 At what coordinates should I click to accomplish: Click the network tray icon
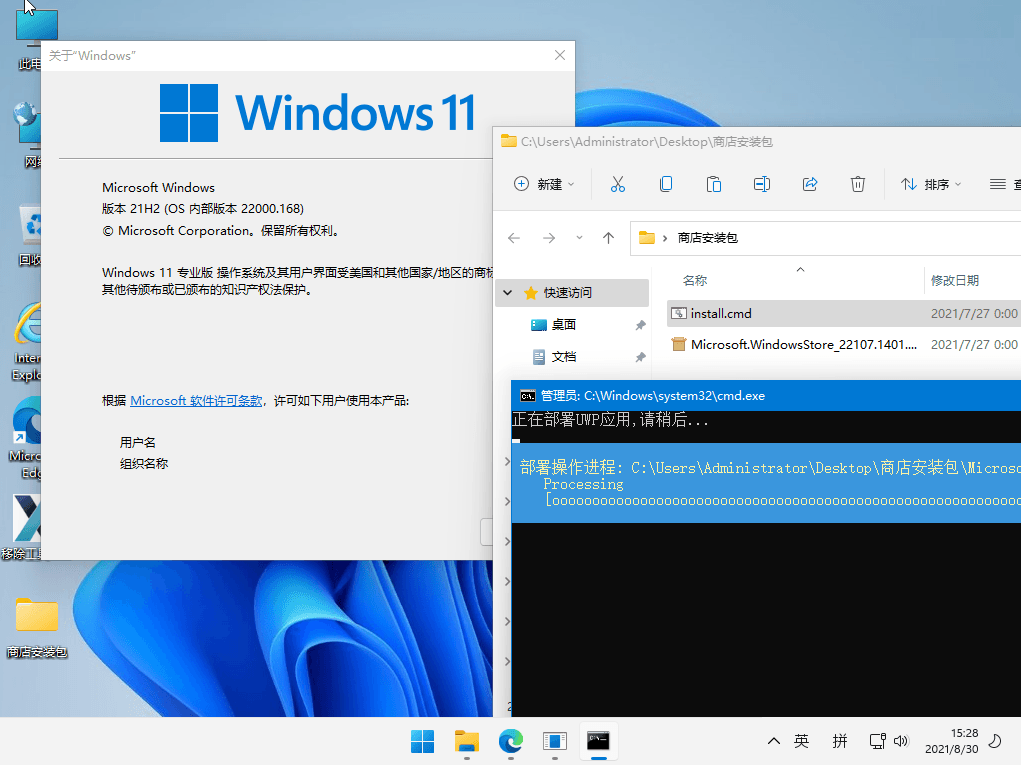[877, 741]
